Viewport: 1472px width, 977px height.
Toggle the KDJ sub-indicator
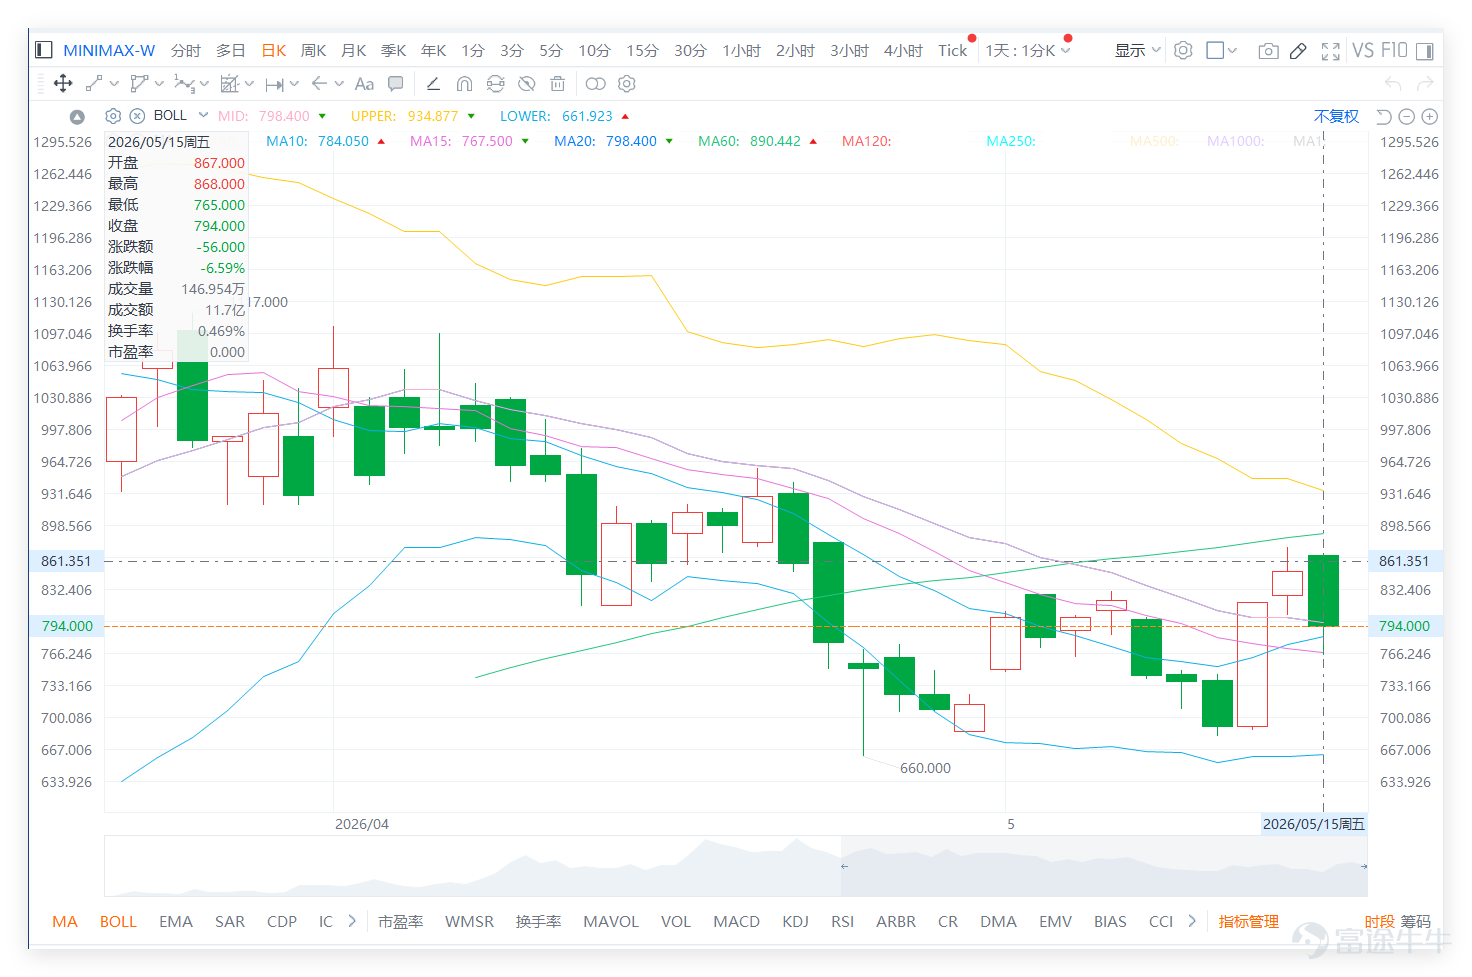[x=795, y=921]
